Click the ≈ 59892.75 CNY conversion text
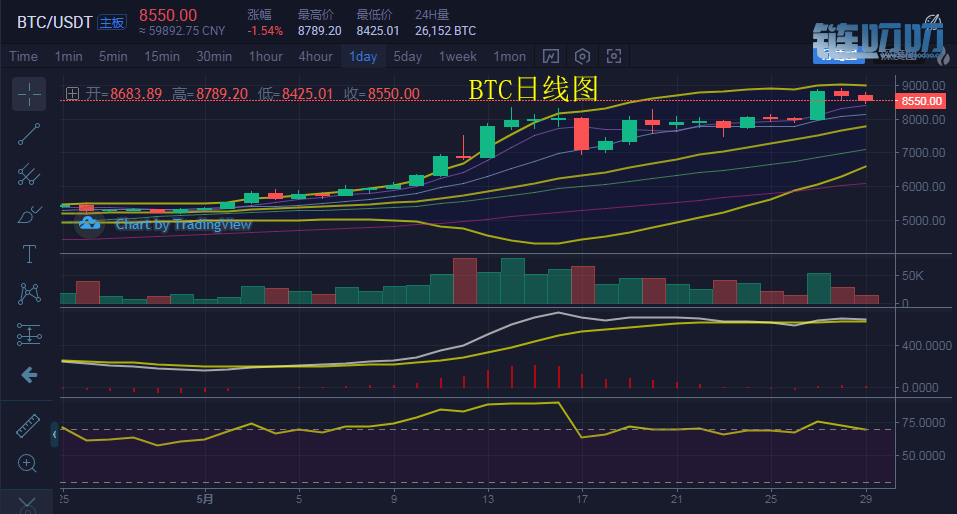The width and height of the screenshot is (957, 514). [x=182, y=31]
